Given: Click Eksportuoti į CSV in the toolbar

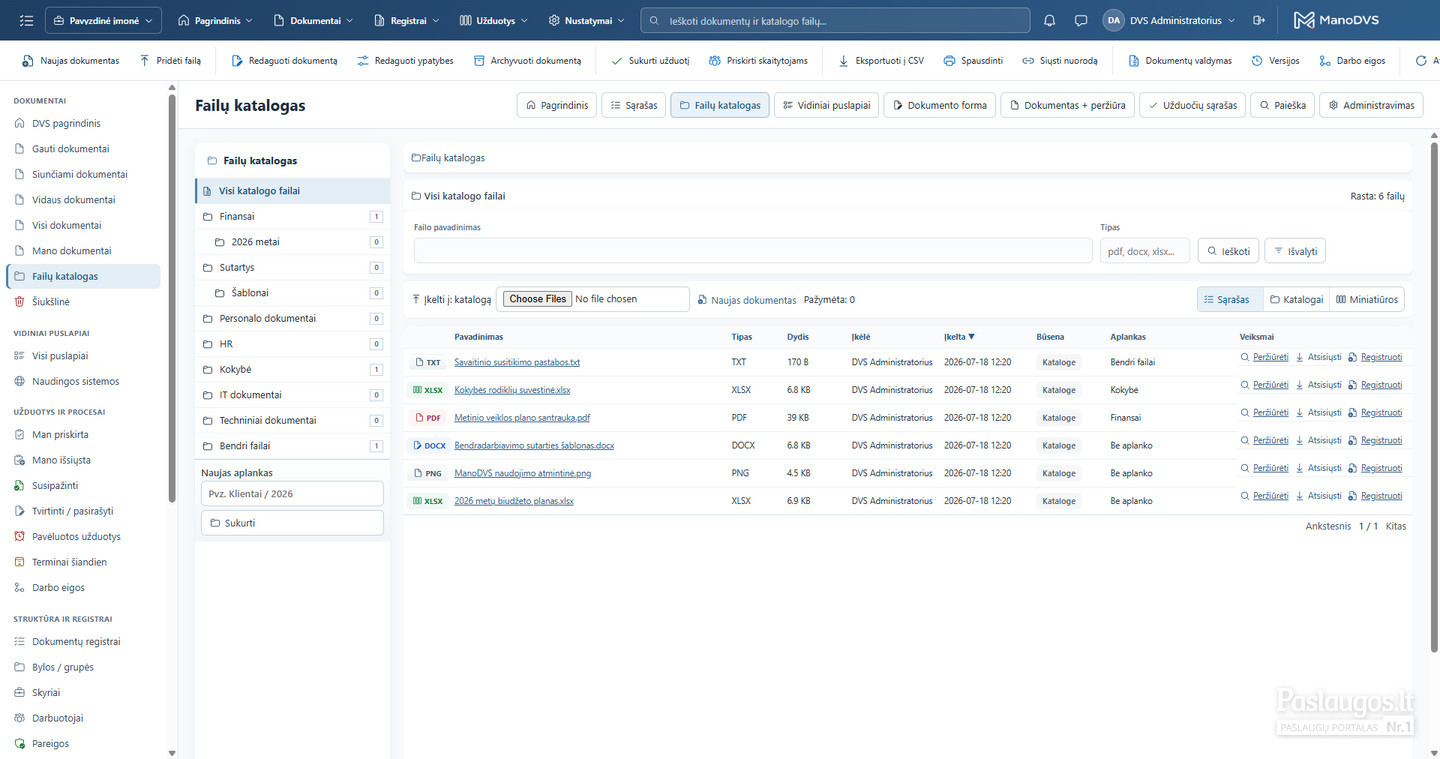Looking at the screenshot, I should [x=880, y=61].
